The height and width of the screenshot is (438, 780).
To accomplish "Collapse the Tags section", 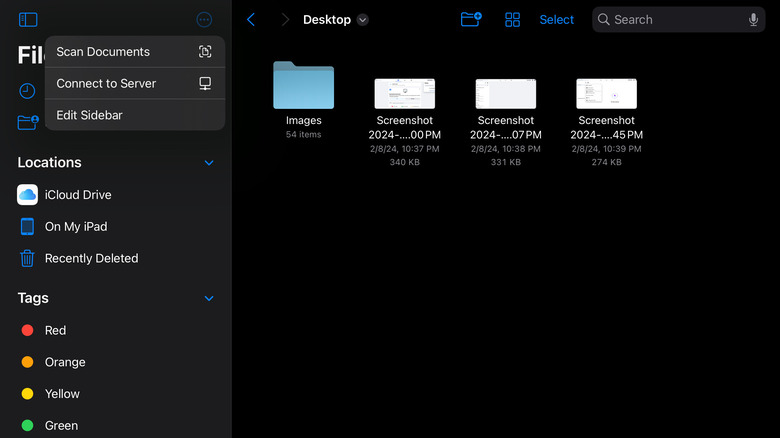I will tap(209, 298).
